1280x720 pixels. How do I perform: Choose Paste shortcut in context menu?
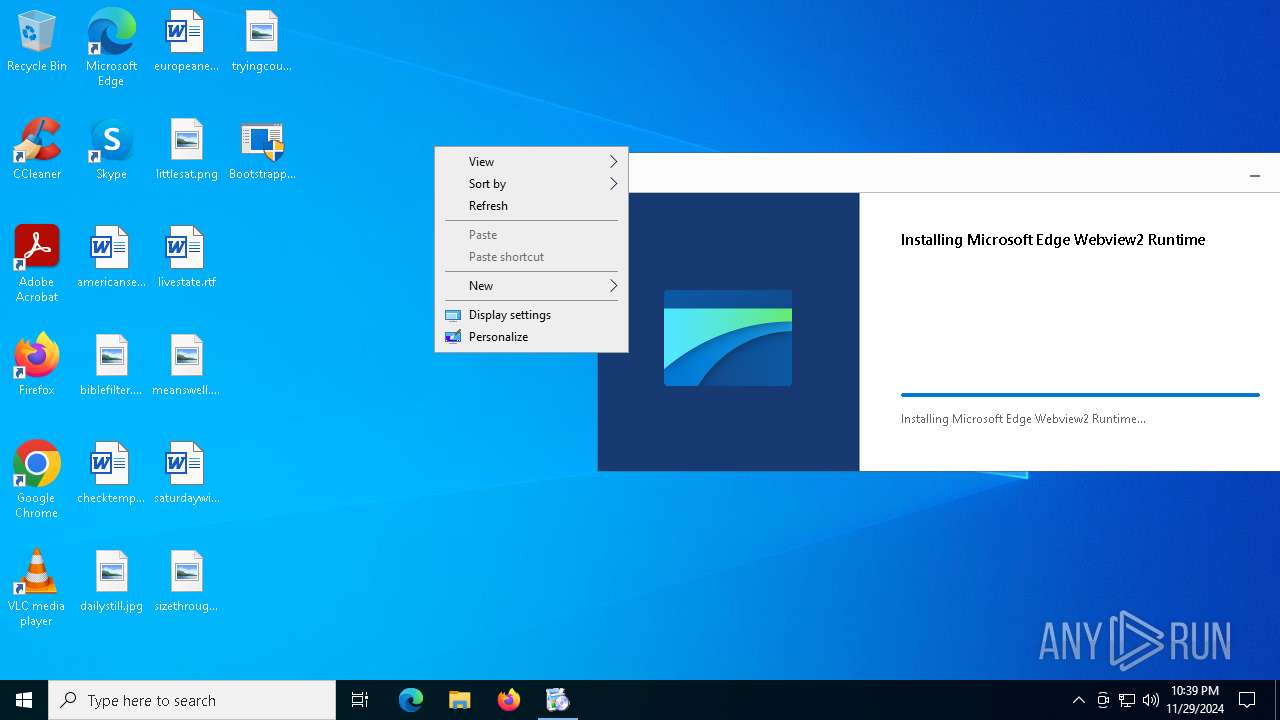tap(531, 257)
